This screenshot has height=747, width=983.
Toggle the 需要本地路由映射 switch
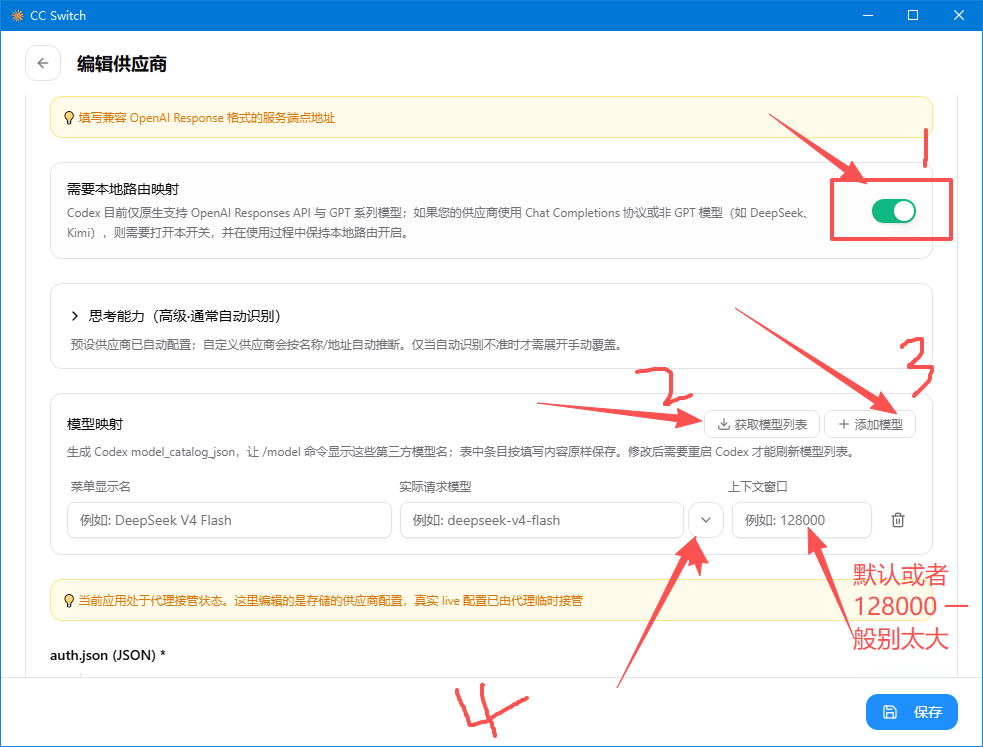click(x=893, y=211)
